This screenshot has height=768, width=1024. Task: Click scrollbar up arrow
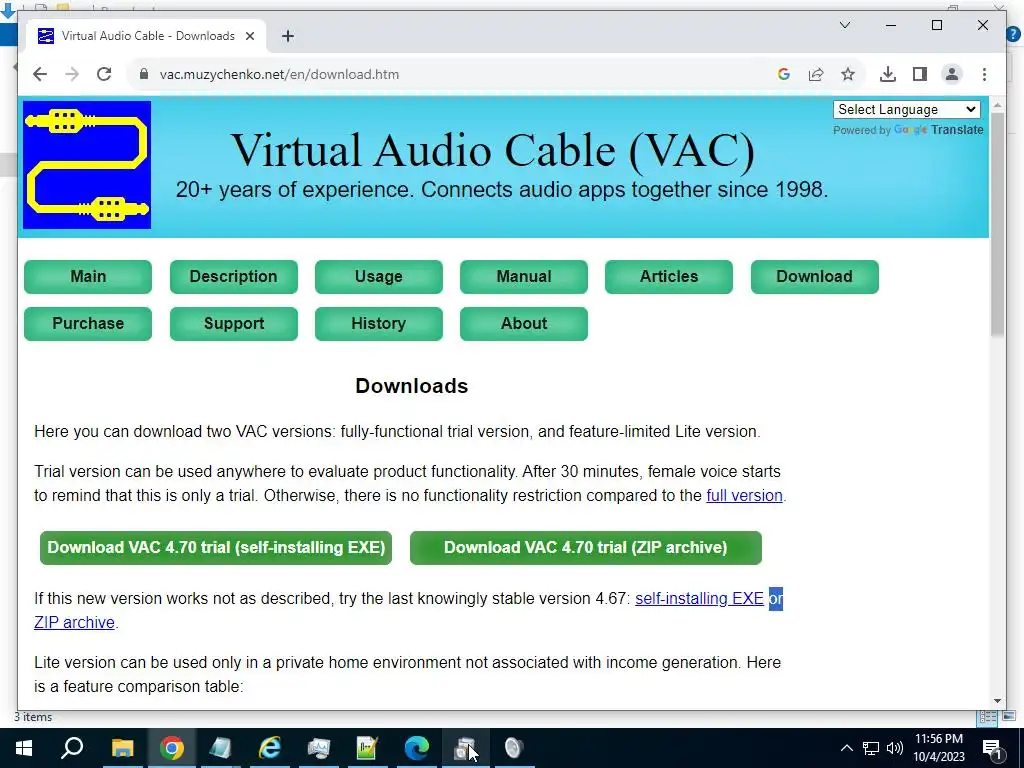[x=997, y=104]
